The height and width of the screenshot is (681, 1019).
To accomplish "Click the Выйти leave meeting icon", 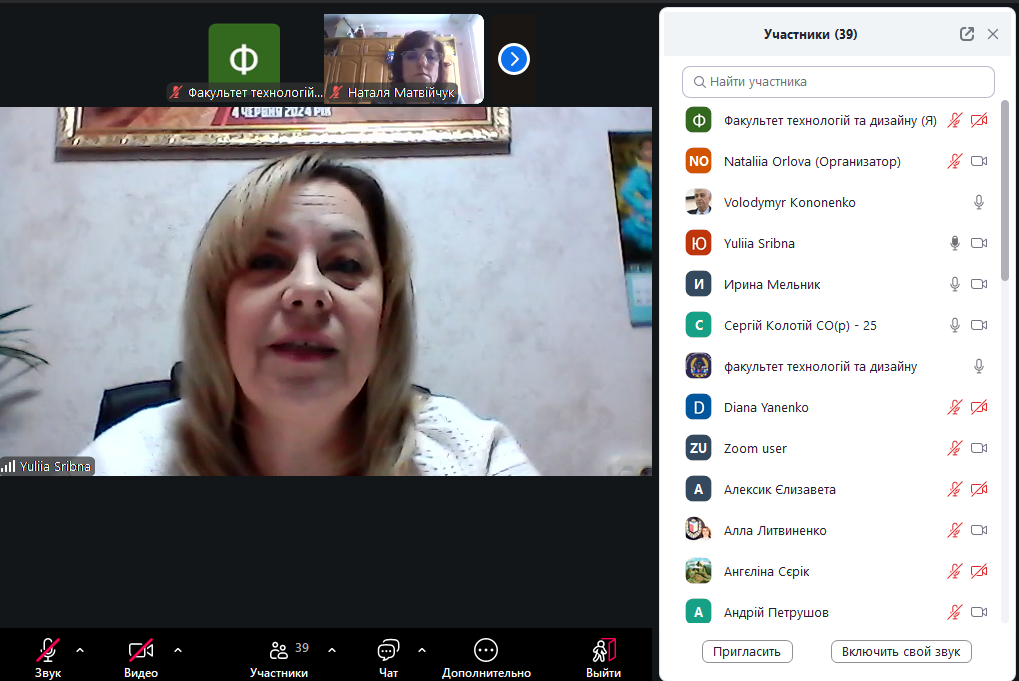I will 603,651.
